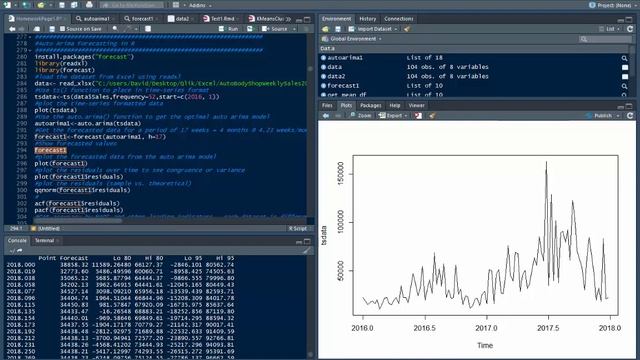Print the current file using printer icon
The image size is (640, 360).
click(x=89, y=5)
